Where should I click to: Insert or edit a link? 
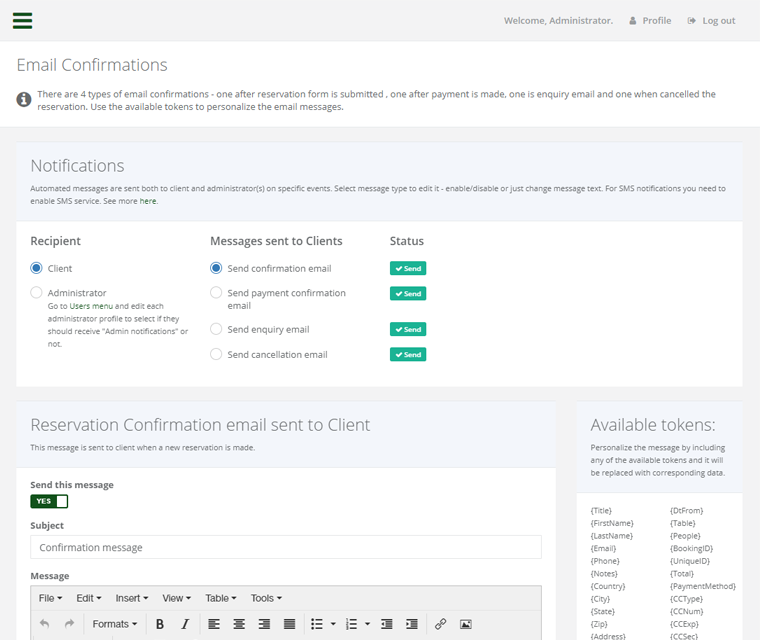pyautogui.click(x=441, y=624)
